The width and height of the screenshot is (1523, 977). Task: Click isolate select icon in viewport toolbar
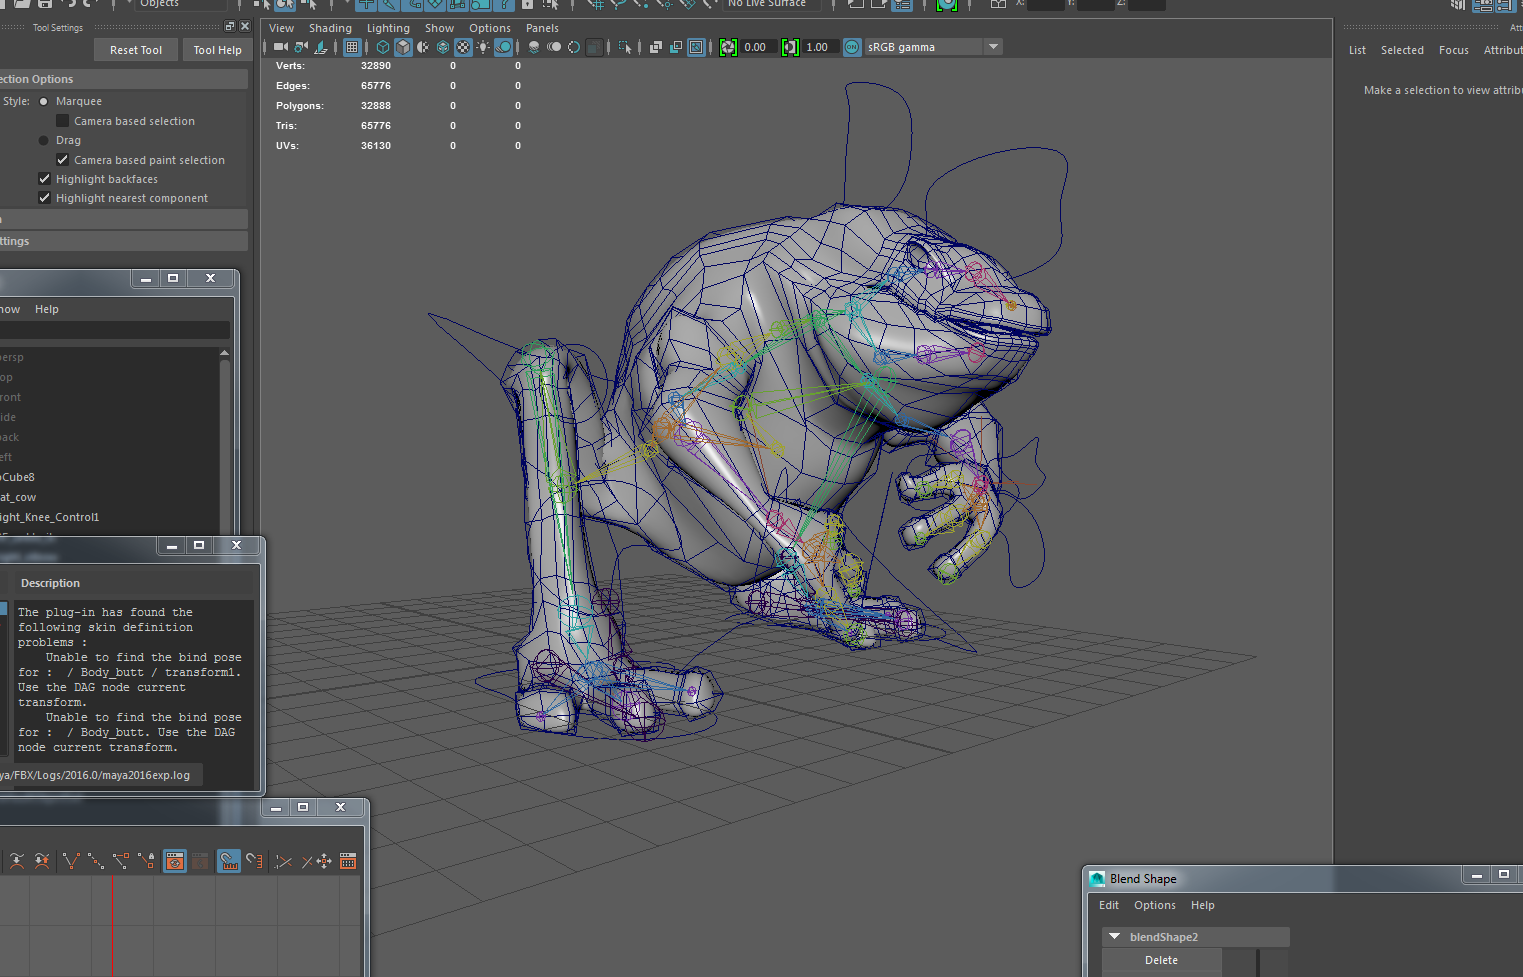(625, 47)
